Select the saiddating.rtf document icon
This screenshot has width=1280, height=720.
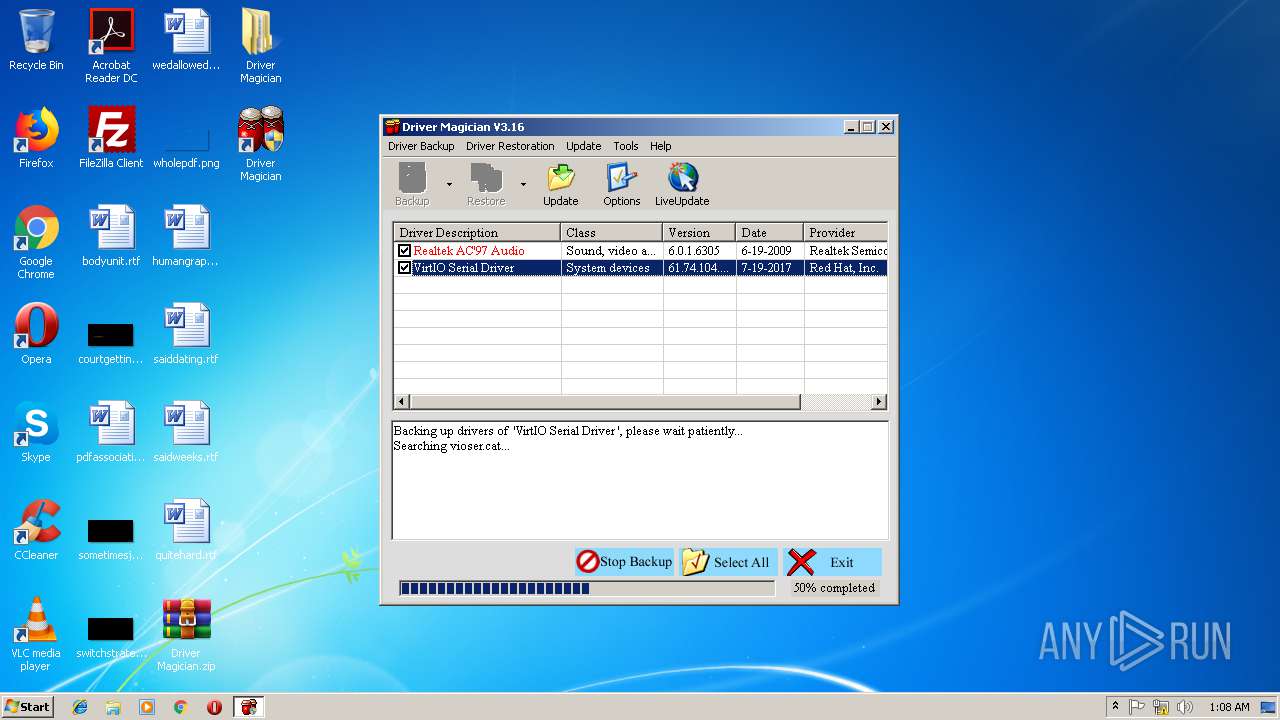click(186, 334)
